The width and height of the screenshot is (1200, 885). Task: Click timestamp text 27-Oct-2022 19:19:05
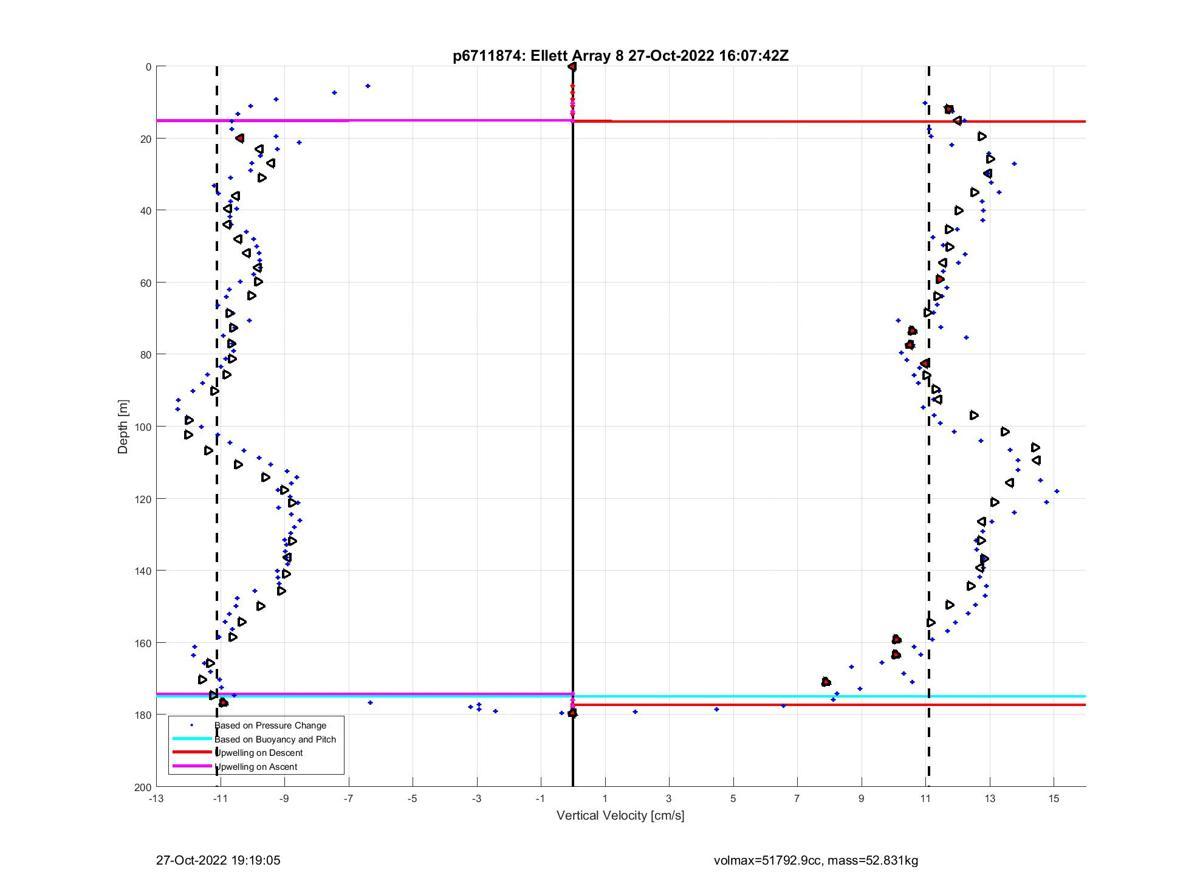click(217, 860)
